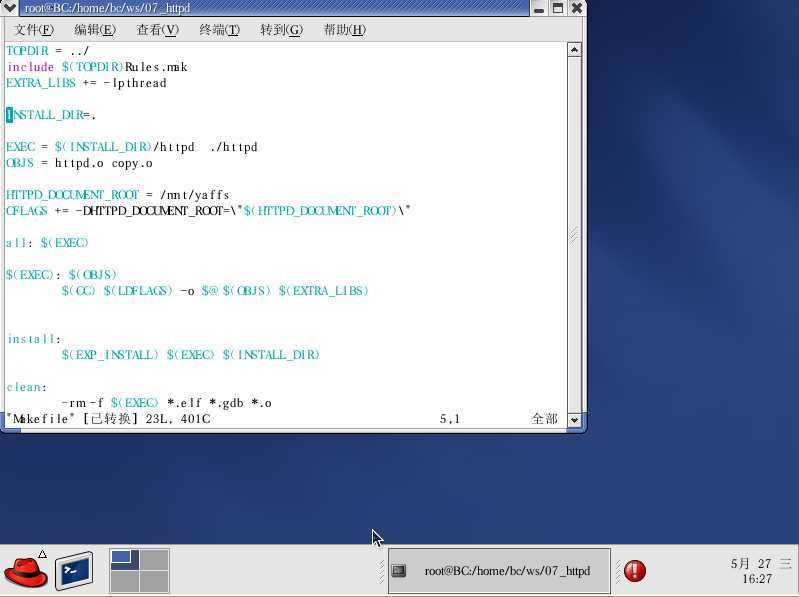
Task: Click the vertical scrollbar thumb
Action: (x=574, y=234)
